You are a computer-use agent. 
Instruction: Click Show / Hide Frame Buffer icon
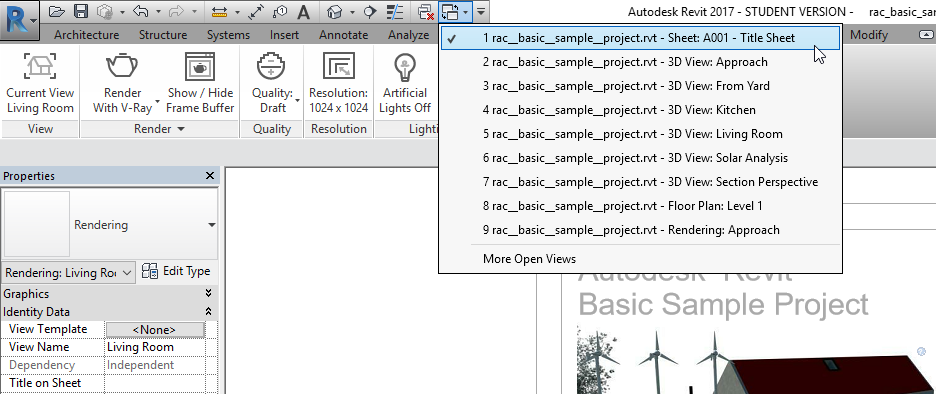(200, 66)
